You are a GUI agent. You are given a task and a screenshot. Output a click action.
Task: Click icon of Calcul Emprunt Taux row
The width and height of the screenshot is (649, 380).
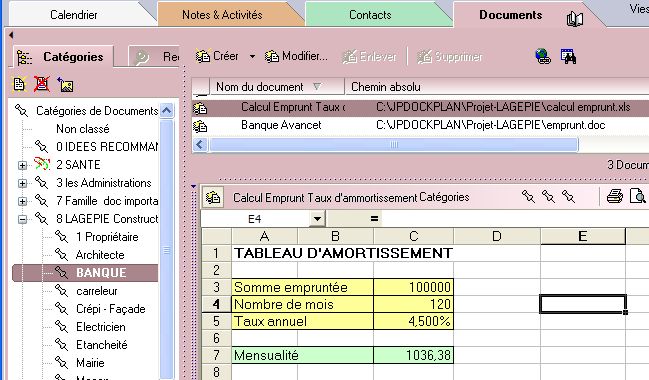pos(200,108)
